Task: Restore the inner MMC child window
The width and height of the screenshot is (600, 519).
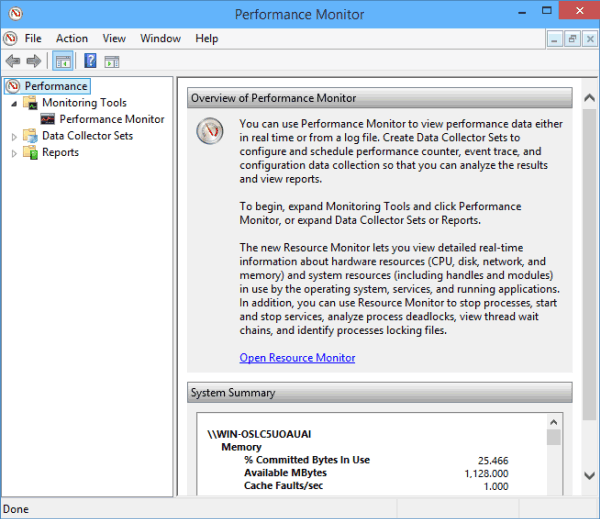Action: point(572,39)
